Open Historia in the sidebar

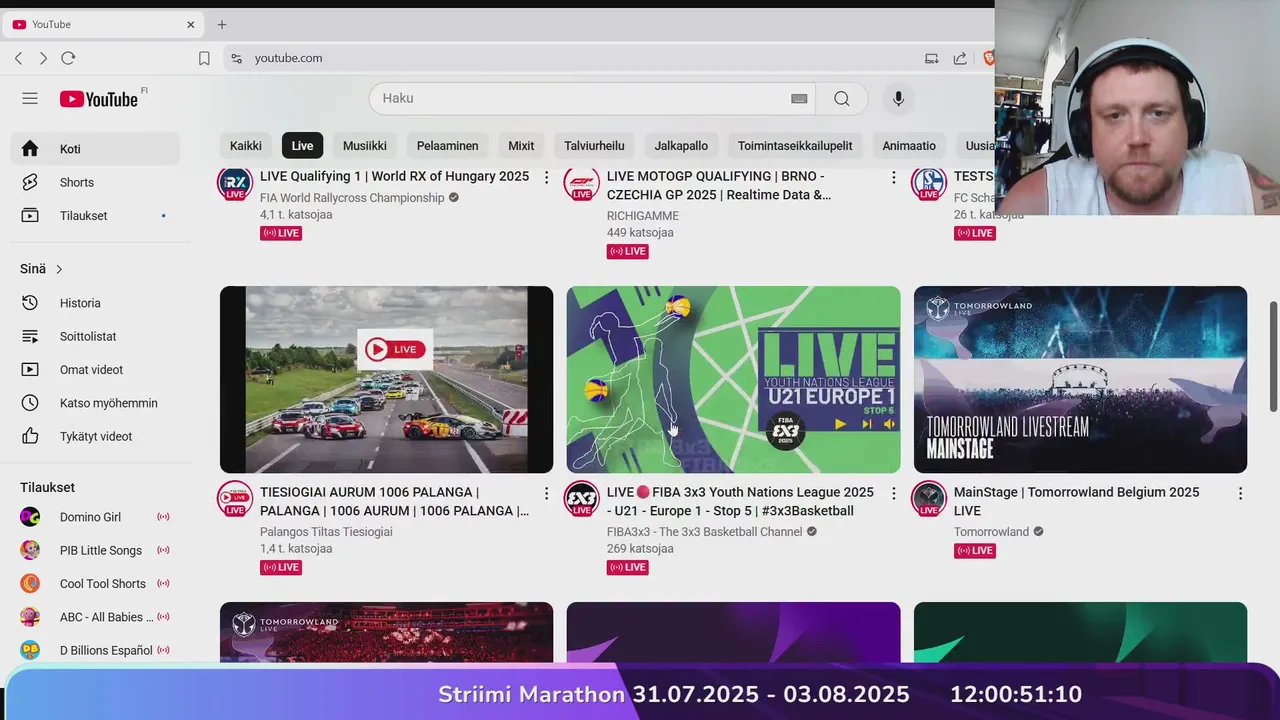(95, 303)
